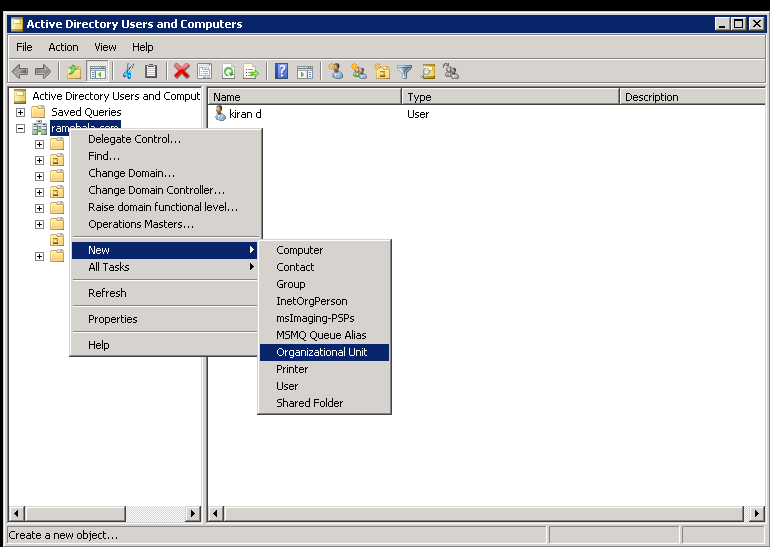Toggle the Show/Hide Action Pane toolbar icon
This screenshot has height=547, width=770.
tap(305, 72)
